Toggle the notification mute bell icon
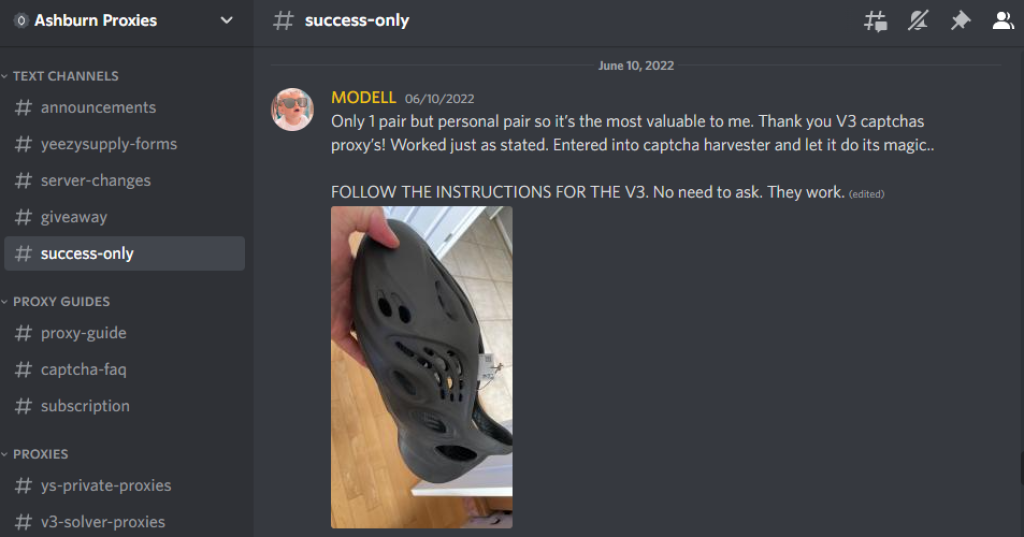The width and height of the screenshot is (1024, 537). click(918, 21)
